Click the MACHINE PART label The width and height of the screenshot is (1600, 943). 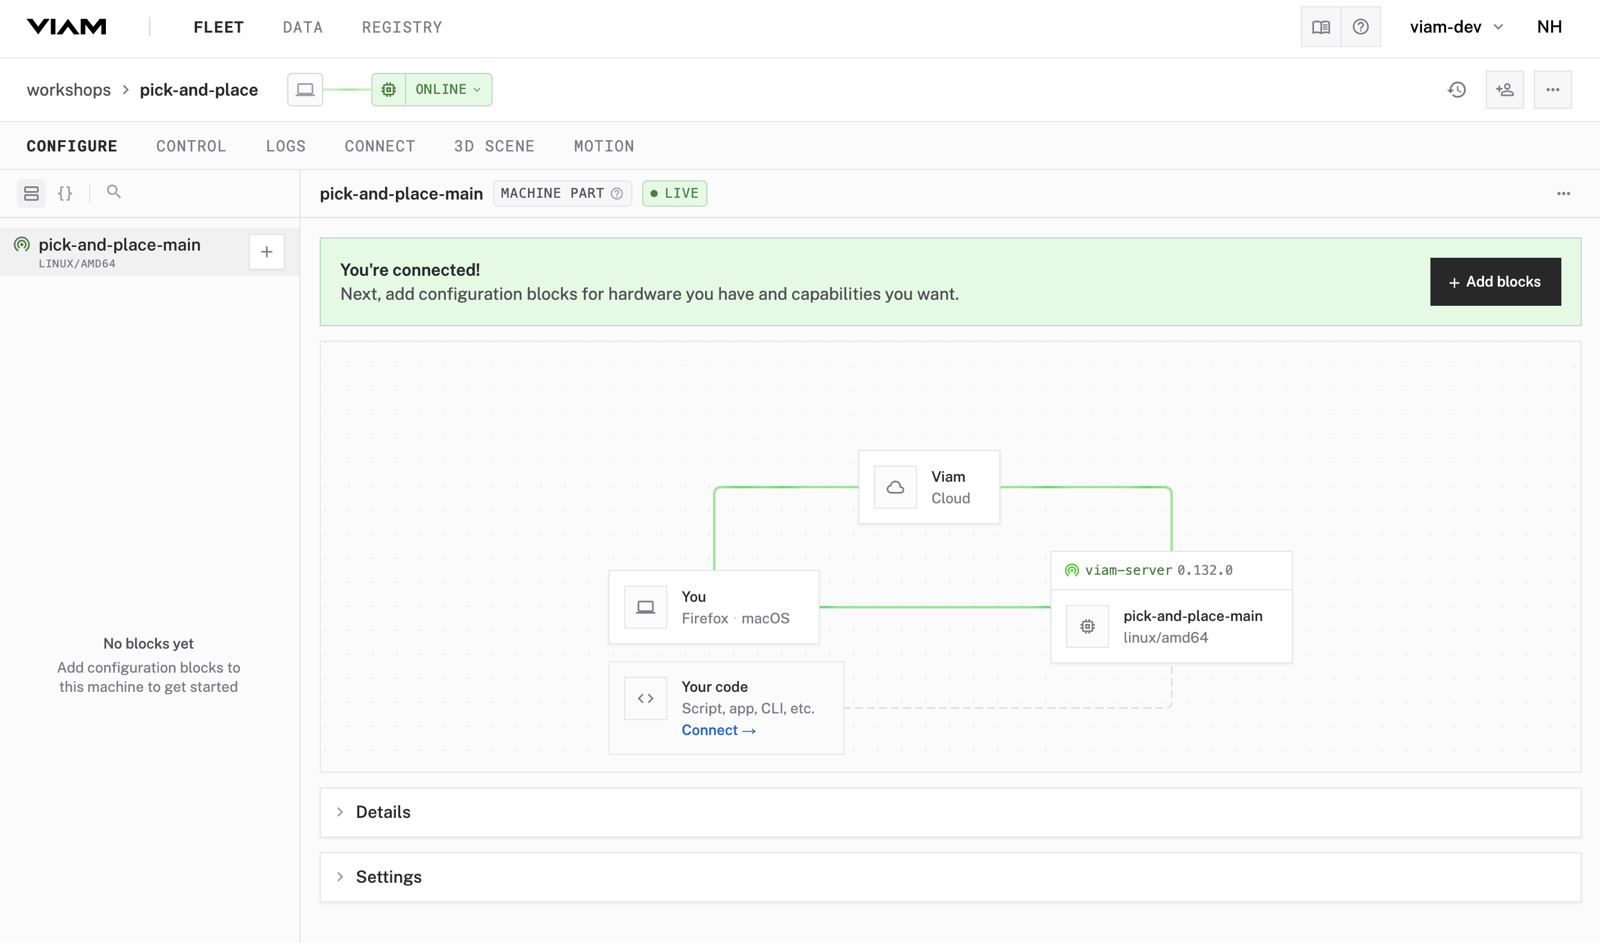pos(553,194)
